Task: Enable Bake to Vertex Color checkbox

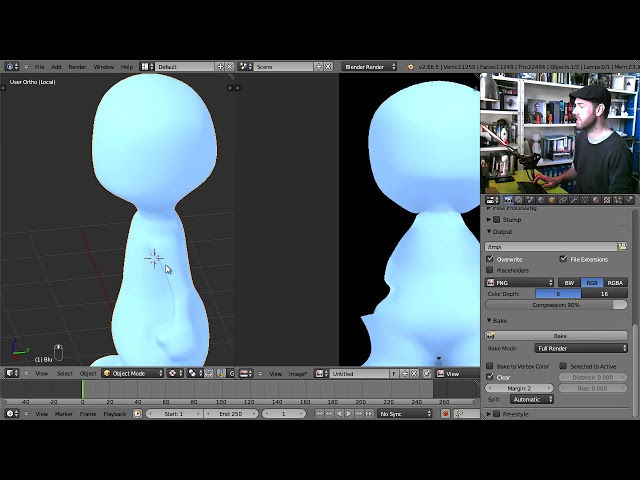Action: point(490,366)
